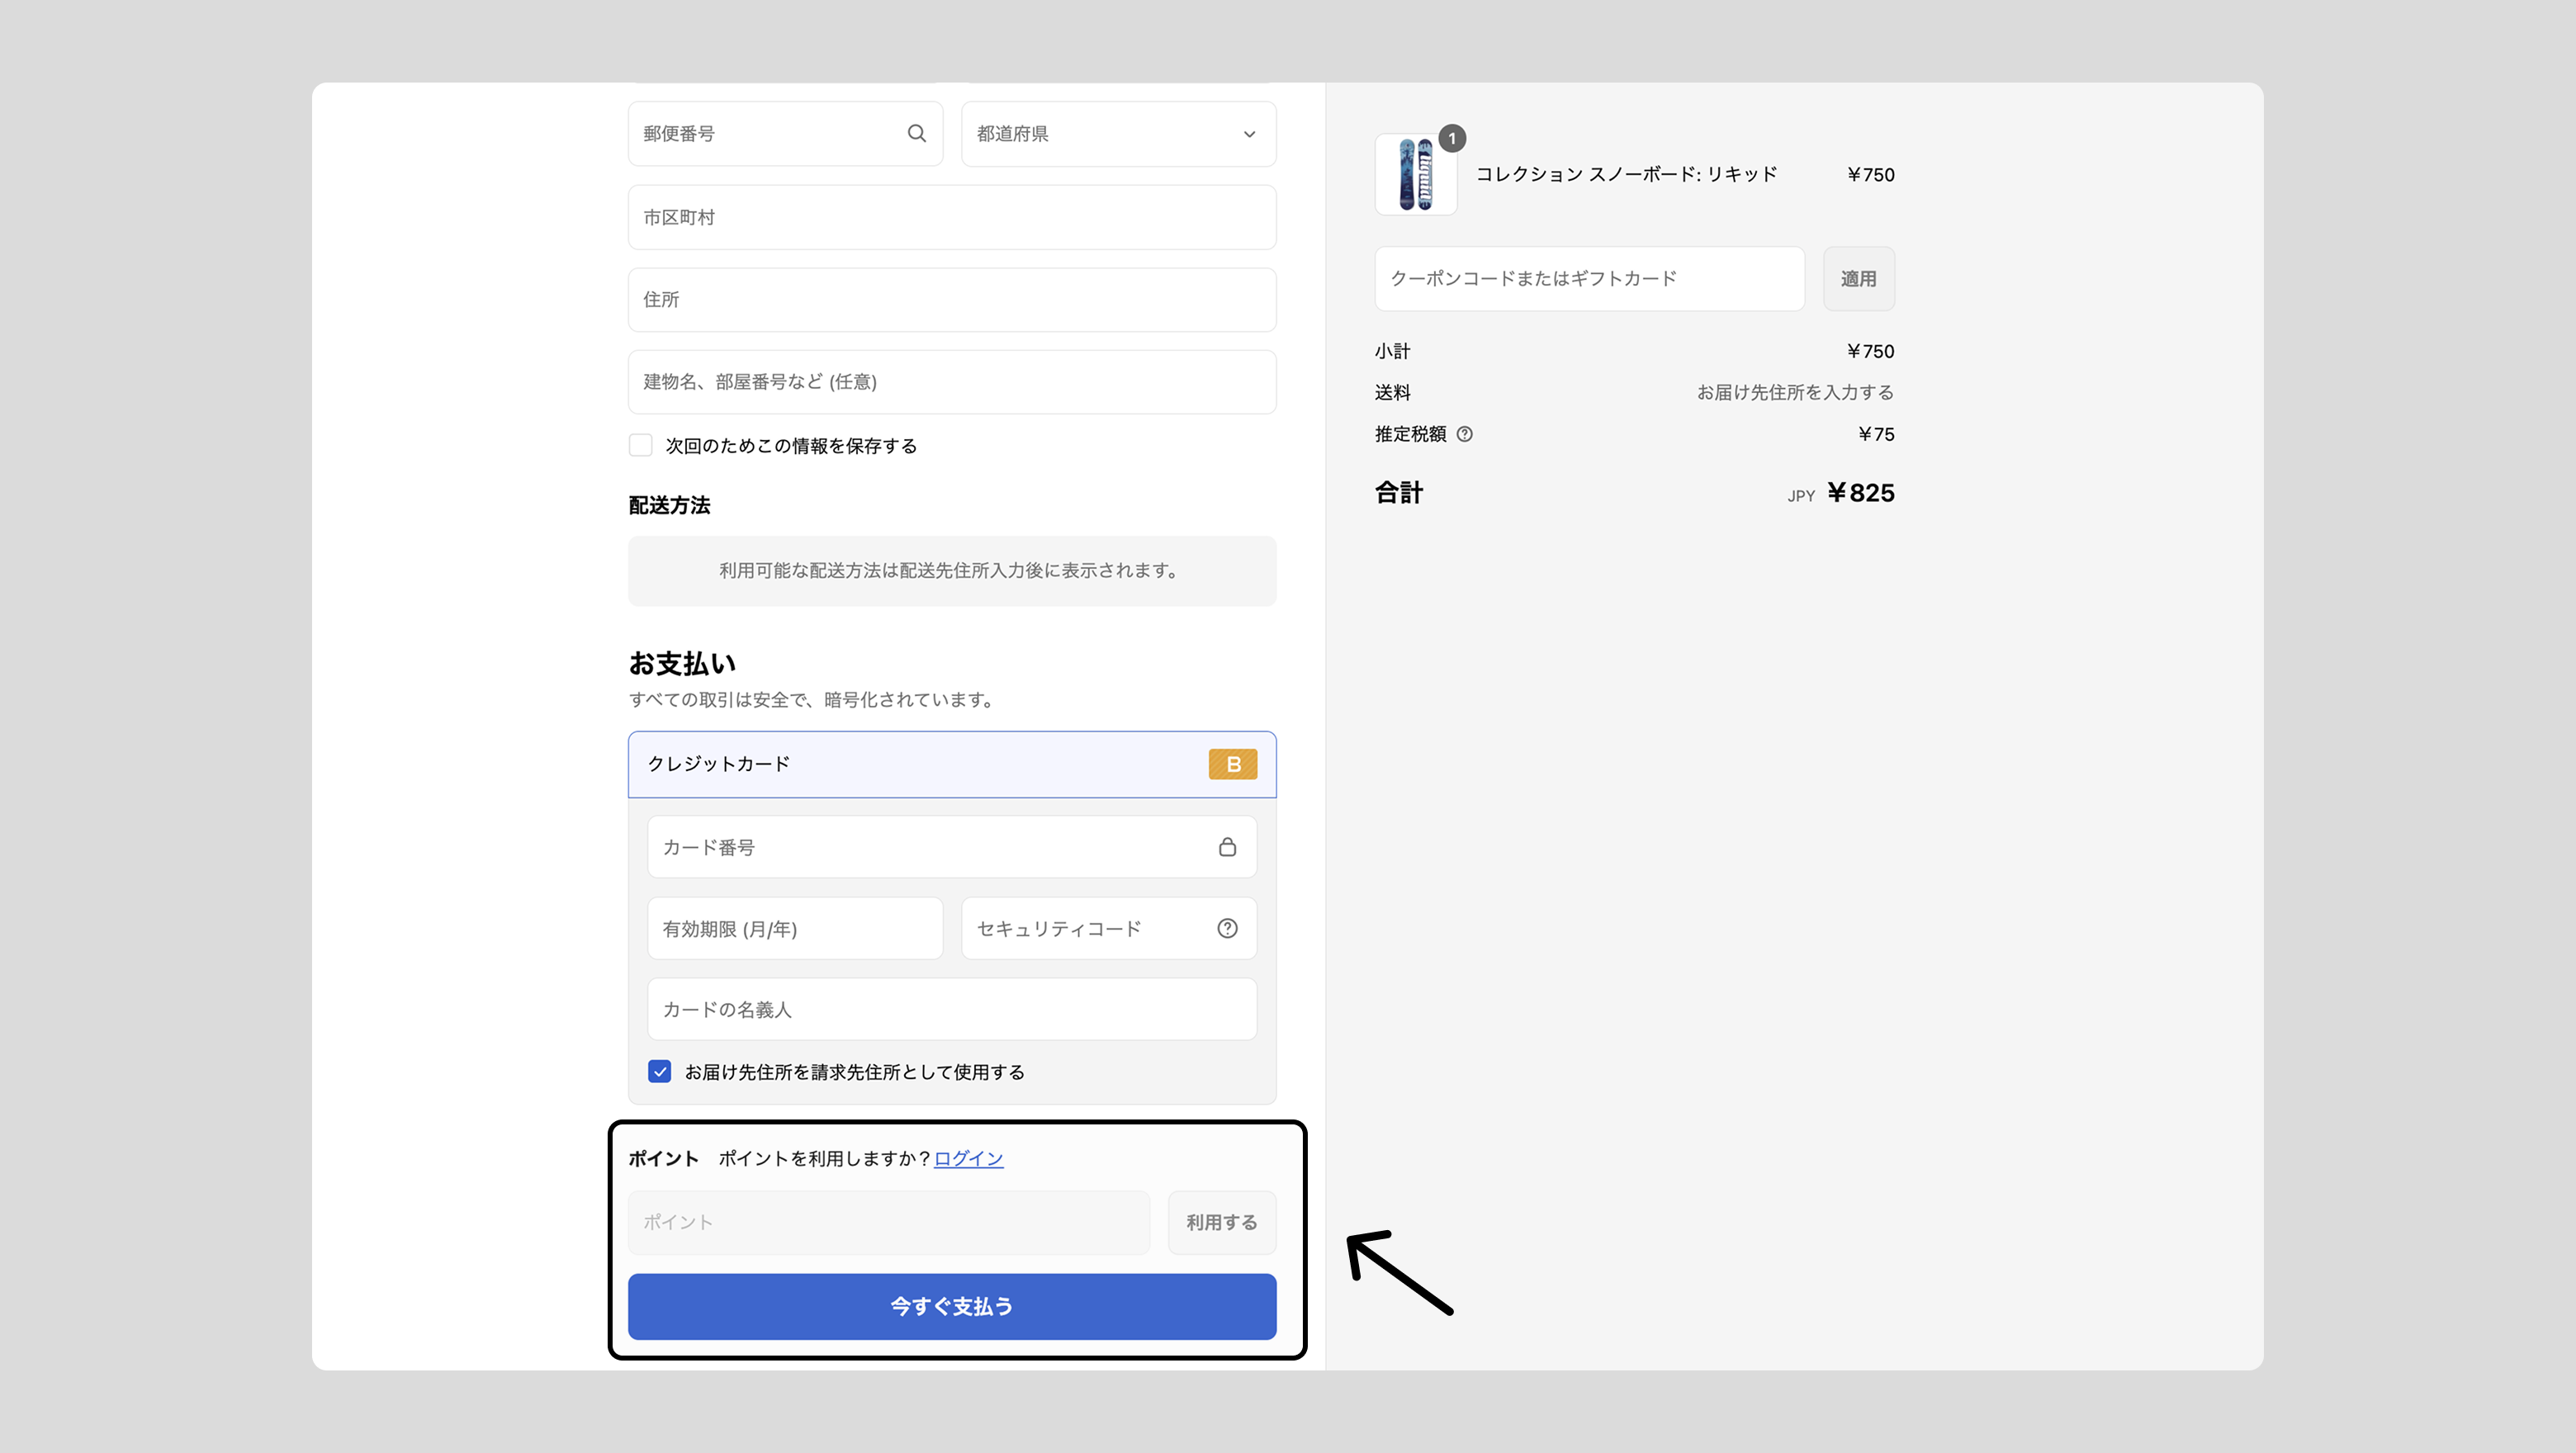The height and width of the screenshot is (1453, 2576).
Task: Click the city (市区町村) input field
Action: point(951,217)
